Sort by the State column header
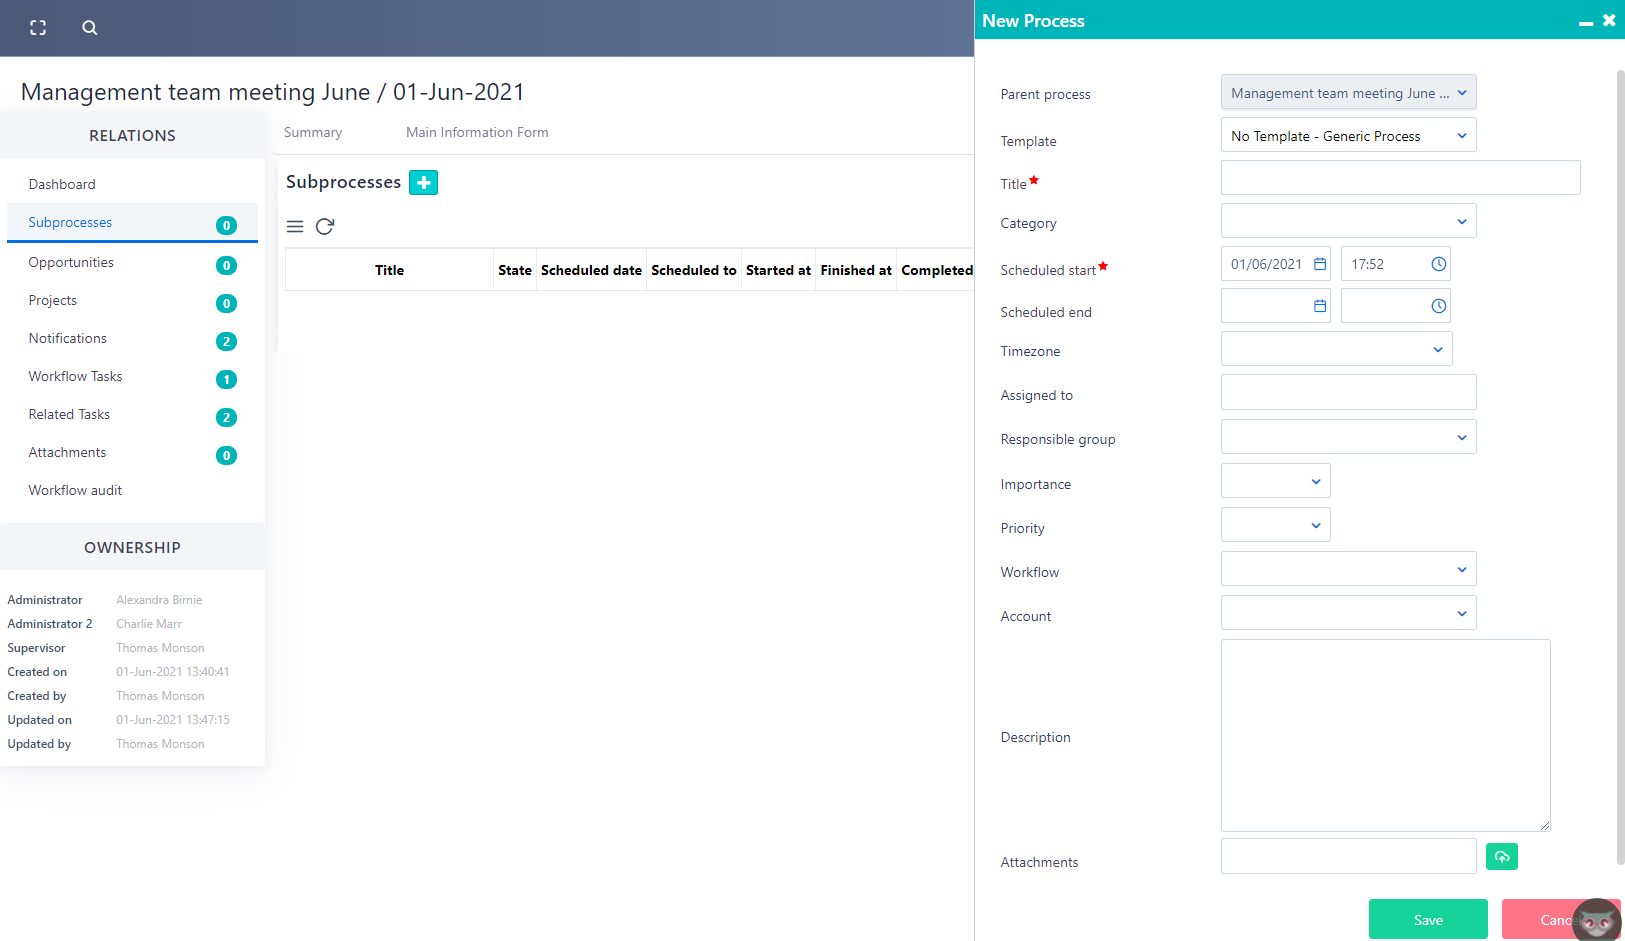Screen dimensions: 1625x941 515,270
